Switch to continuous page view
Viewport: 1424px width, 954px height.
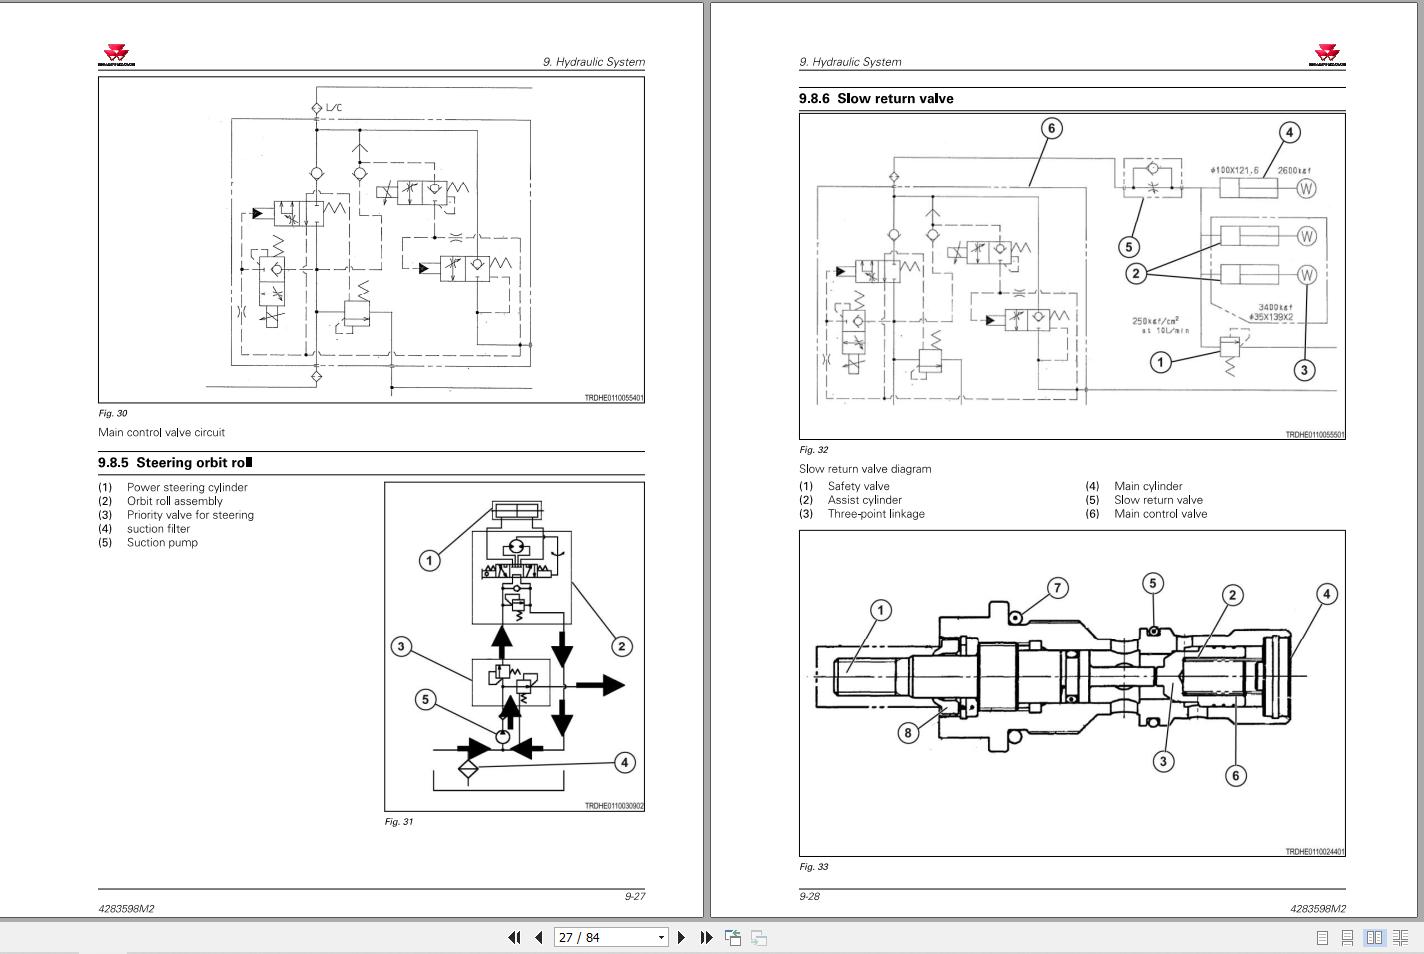tap(1347, 937)
